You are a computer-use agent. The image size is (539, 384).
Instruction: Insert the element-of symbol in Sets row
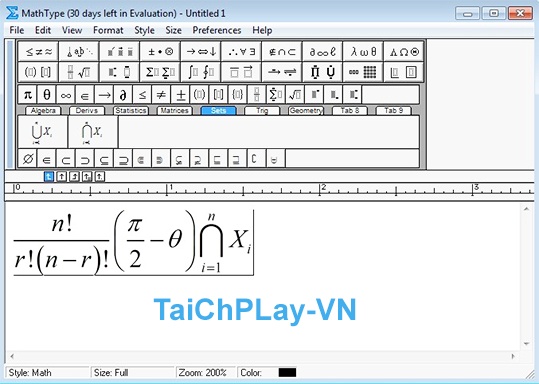pos(46,158)
